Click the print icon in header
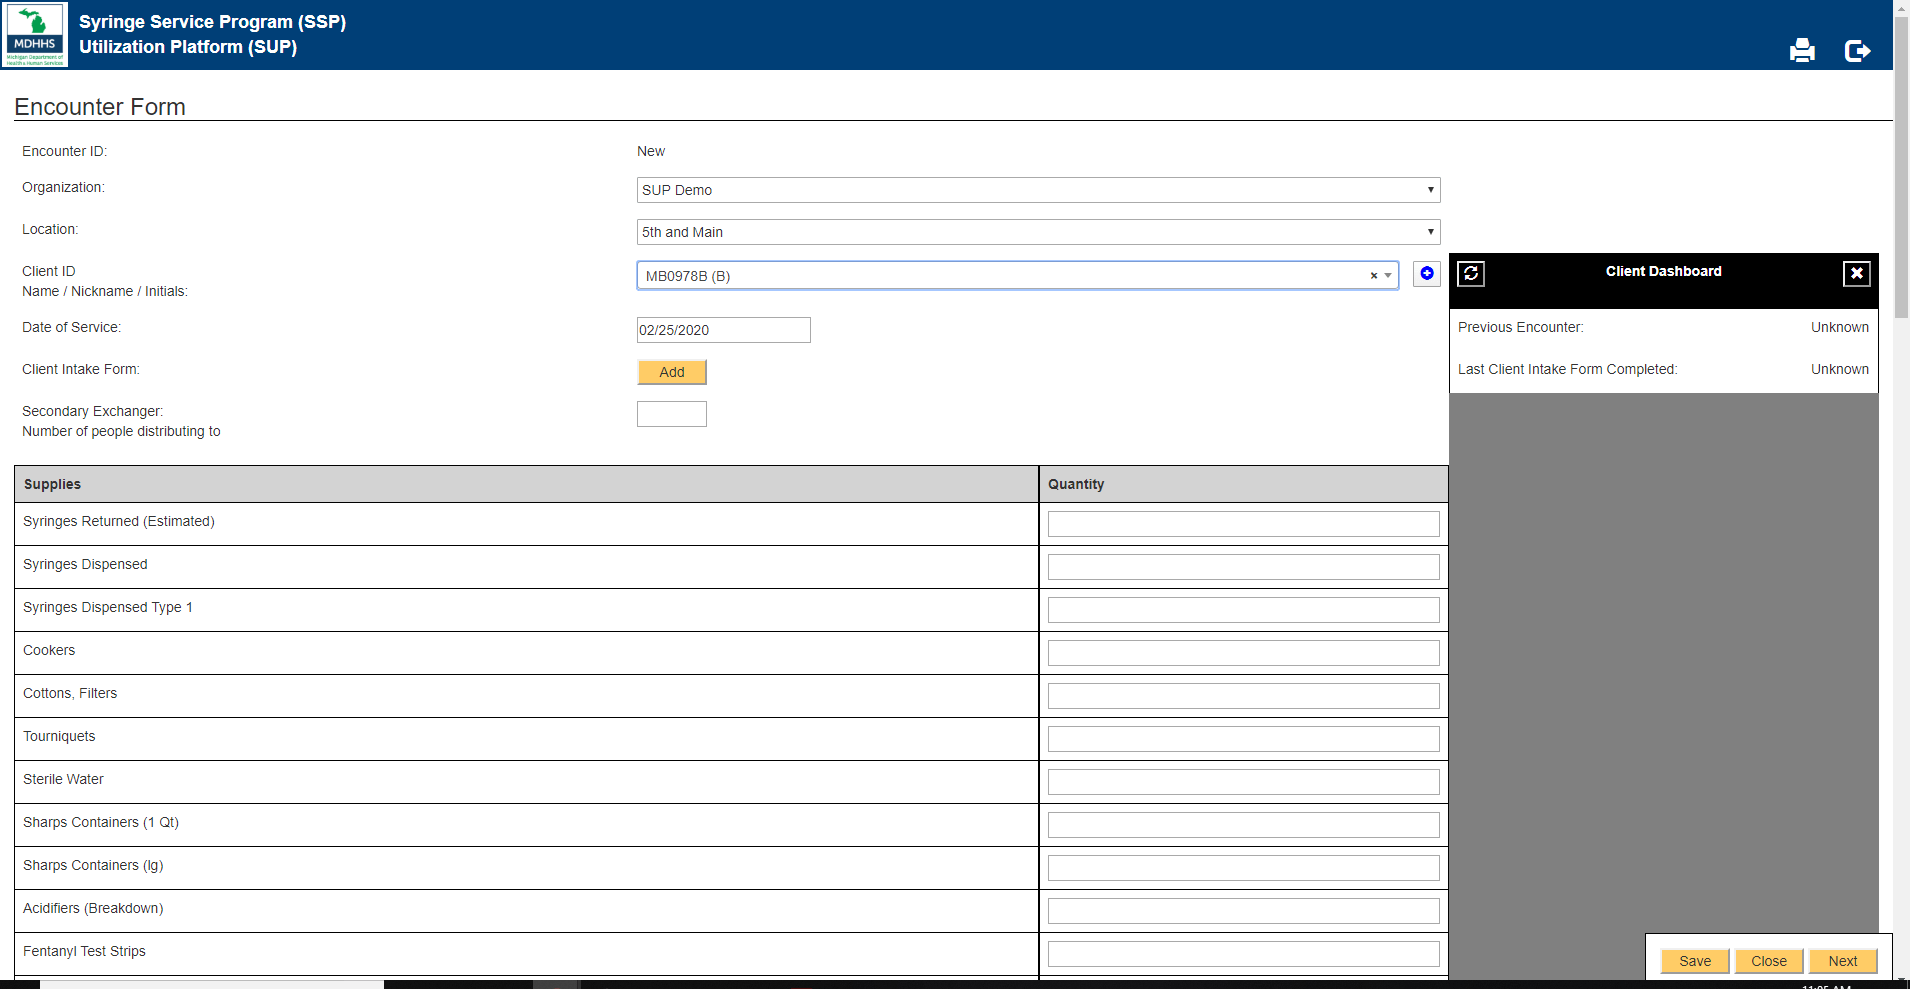Viewport: 1910px width, 989px height. pyautogui.click(x=1801, y=50)
